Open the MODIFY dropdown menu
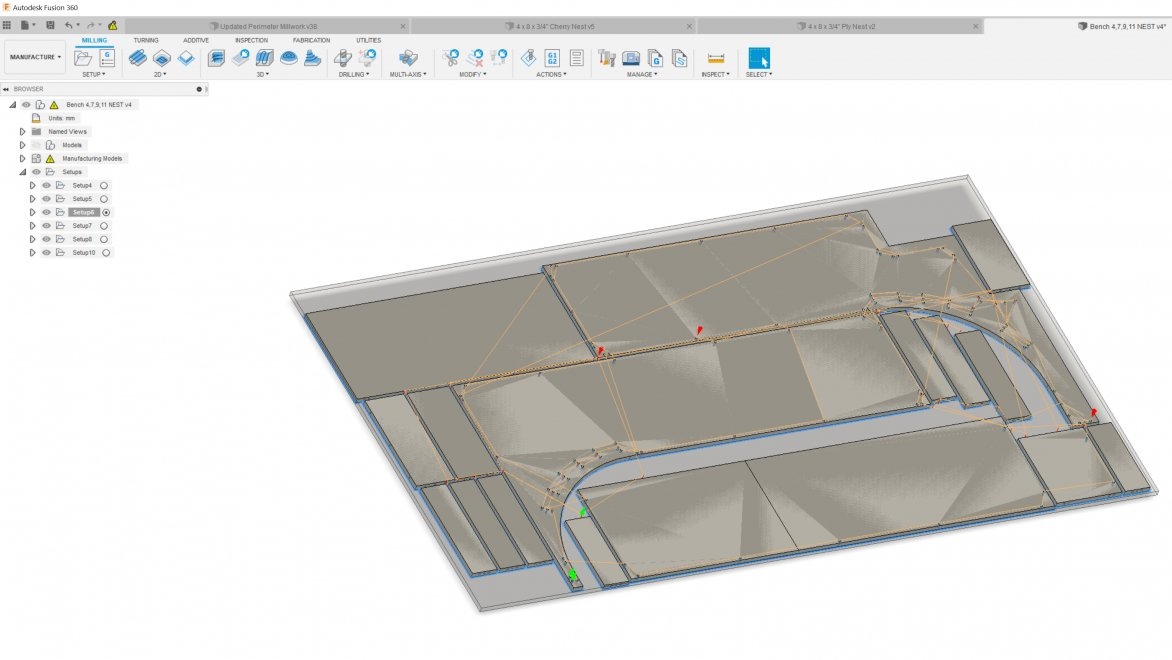 [472, 75]
